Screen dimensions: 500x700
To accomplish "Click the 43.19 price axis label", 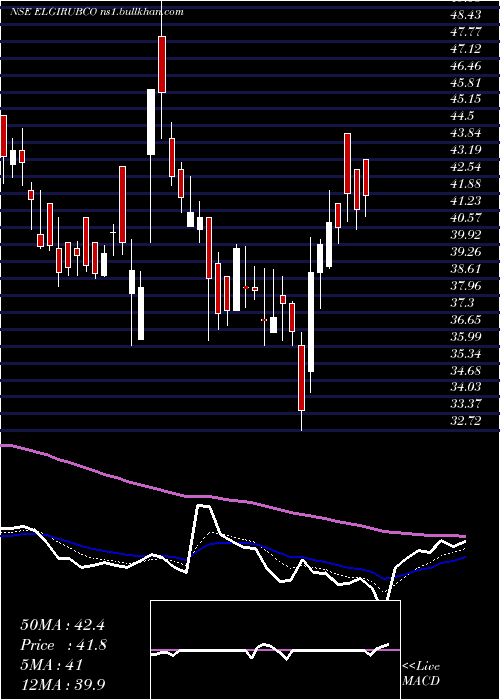I will coord(467,150).
